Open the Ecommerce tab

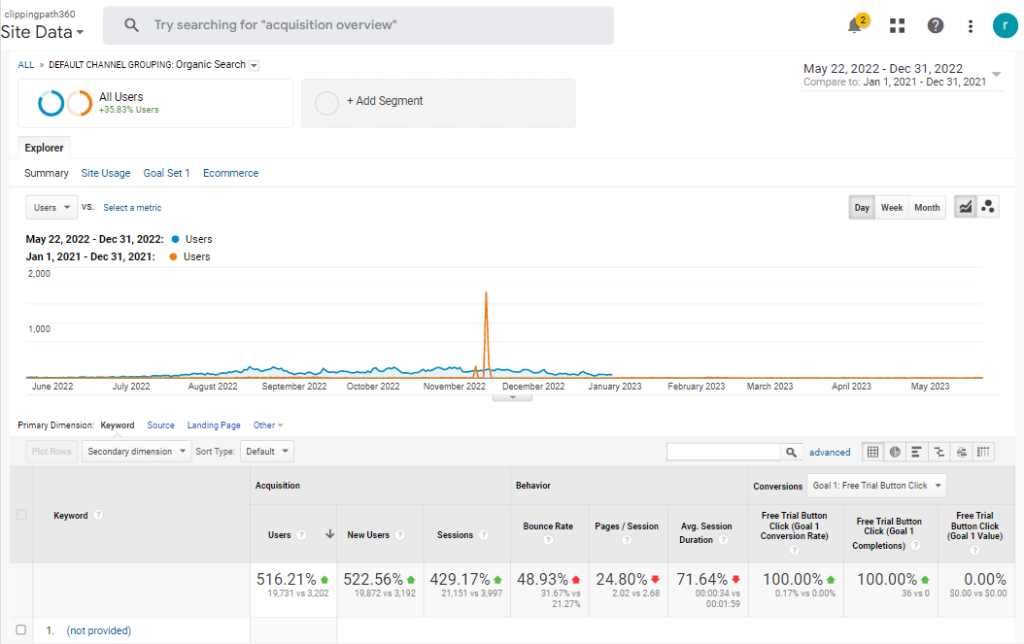pyautogui.click(x=230, y=173)
